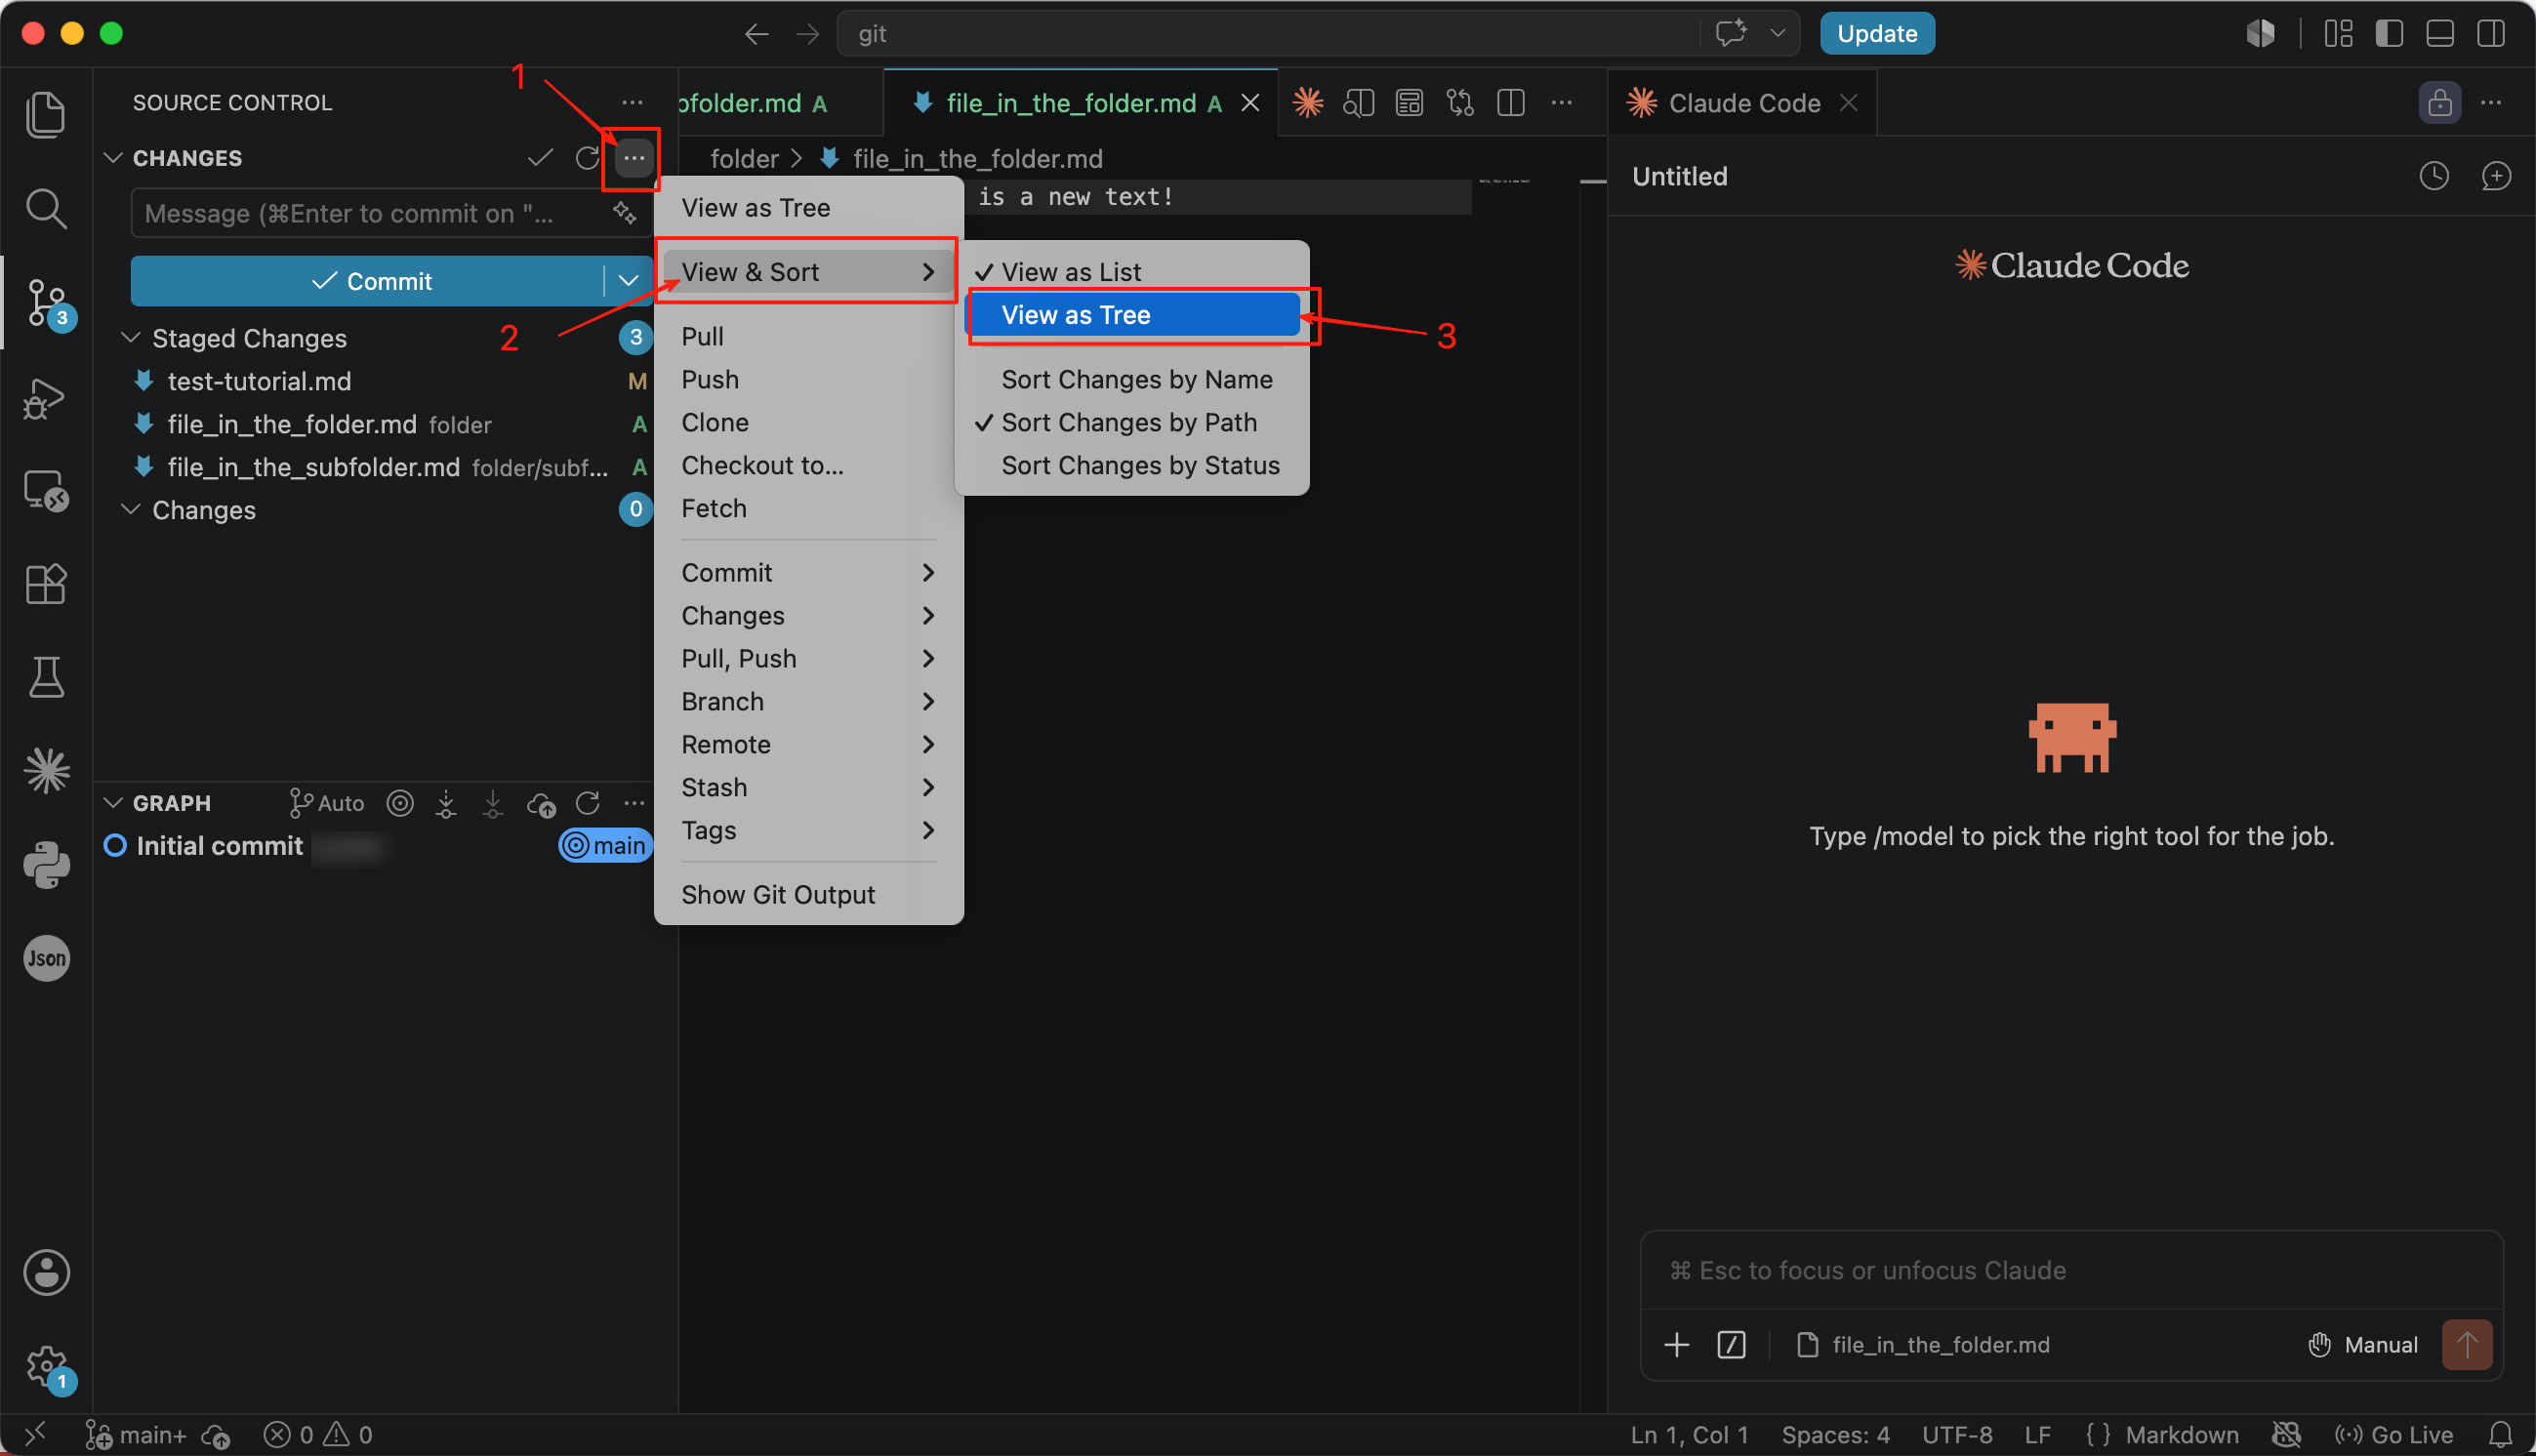2536x1456 pixels.
Task: Expand the Branch submenu
Action: pos(808,702)
